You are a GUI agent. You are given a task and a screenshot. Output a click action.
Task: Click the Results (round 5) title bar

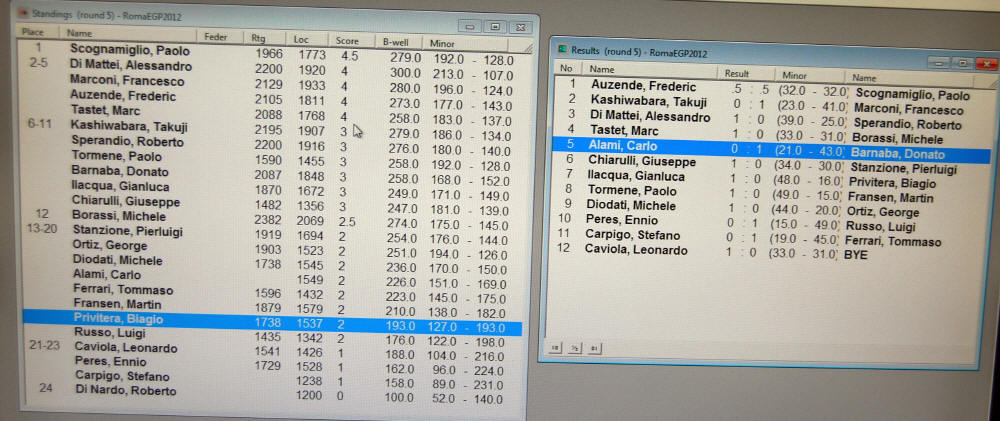(x=773, y=55)
